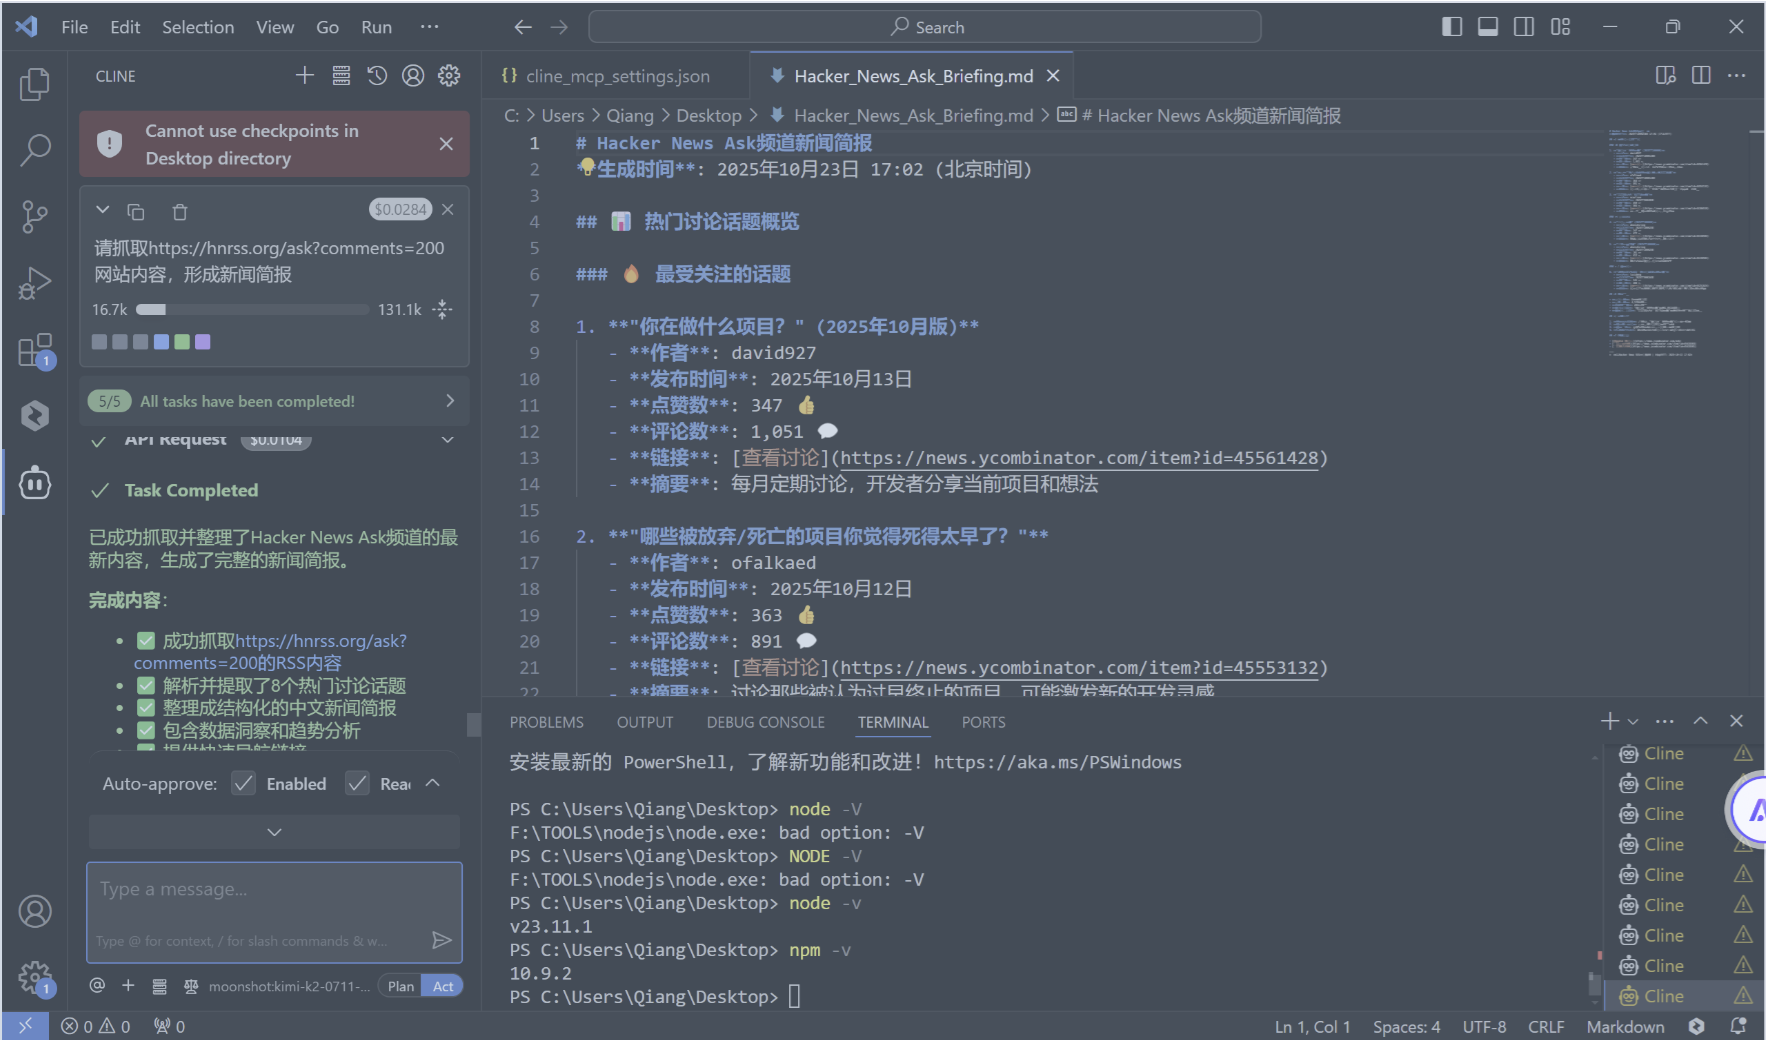Screen dimensions: 1766x1040
Task: Open the Go menu
Action: [327, 27]
